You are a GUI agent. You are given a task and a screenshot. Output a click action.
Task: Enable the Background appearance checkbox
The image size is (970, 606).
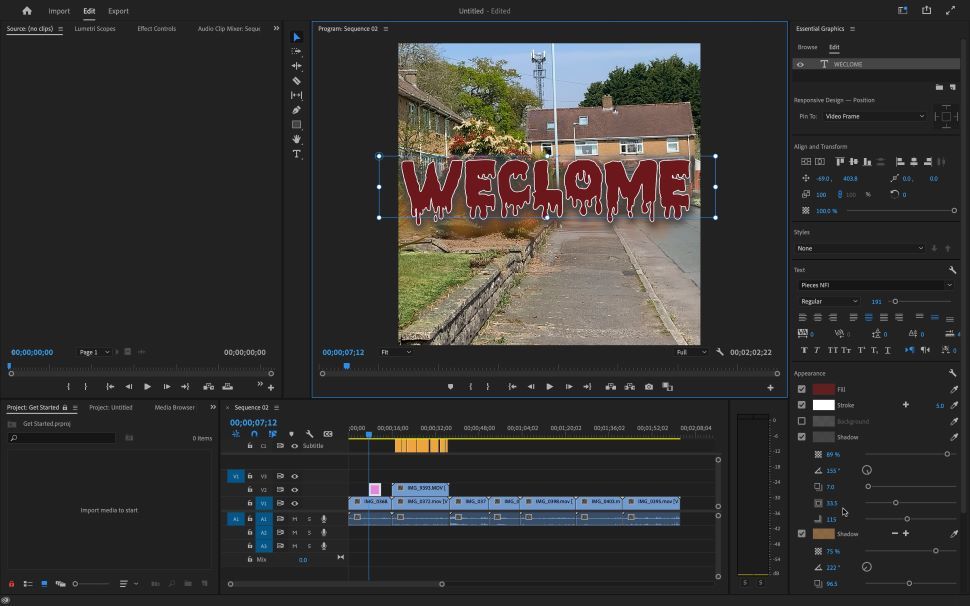pos(801,421)
